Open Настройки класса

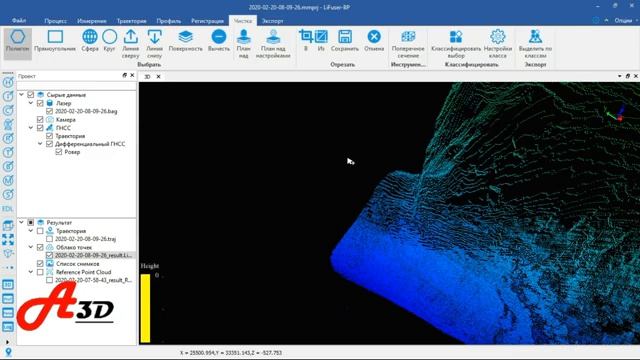(x=498, y=44)
